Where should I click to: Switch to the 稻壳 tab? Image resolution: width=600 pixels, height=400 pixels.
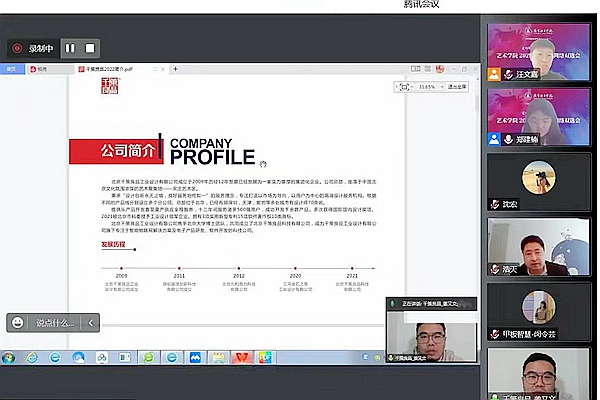pyautogui.click(x=46, y=69)
